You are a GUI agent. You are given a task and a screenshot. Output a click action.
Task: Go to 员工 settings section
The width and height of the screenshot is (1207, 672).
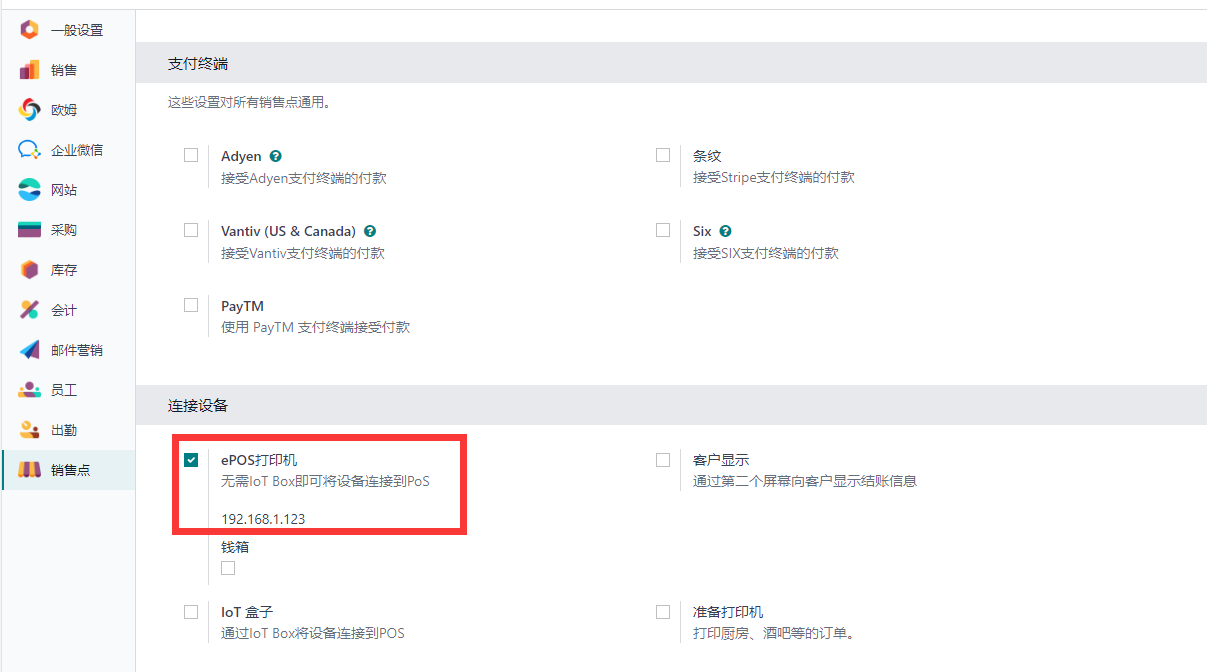pos(68,390)
